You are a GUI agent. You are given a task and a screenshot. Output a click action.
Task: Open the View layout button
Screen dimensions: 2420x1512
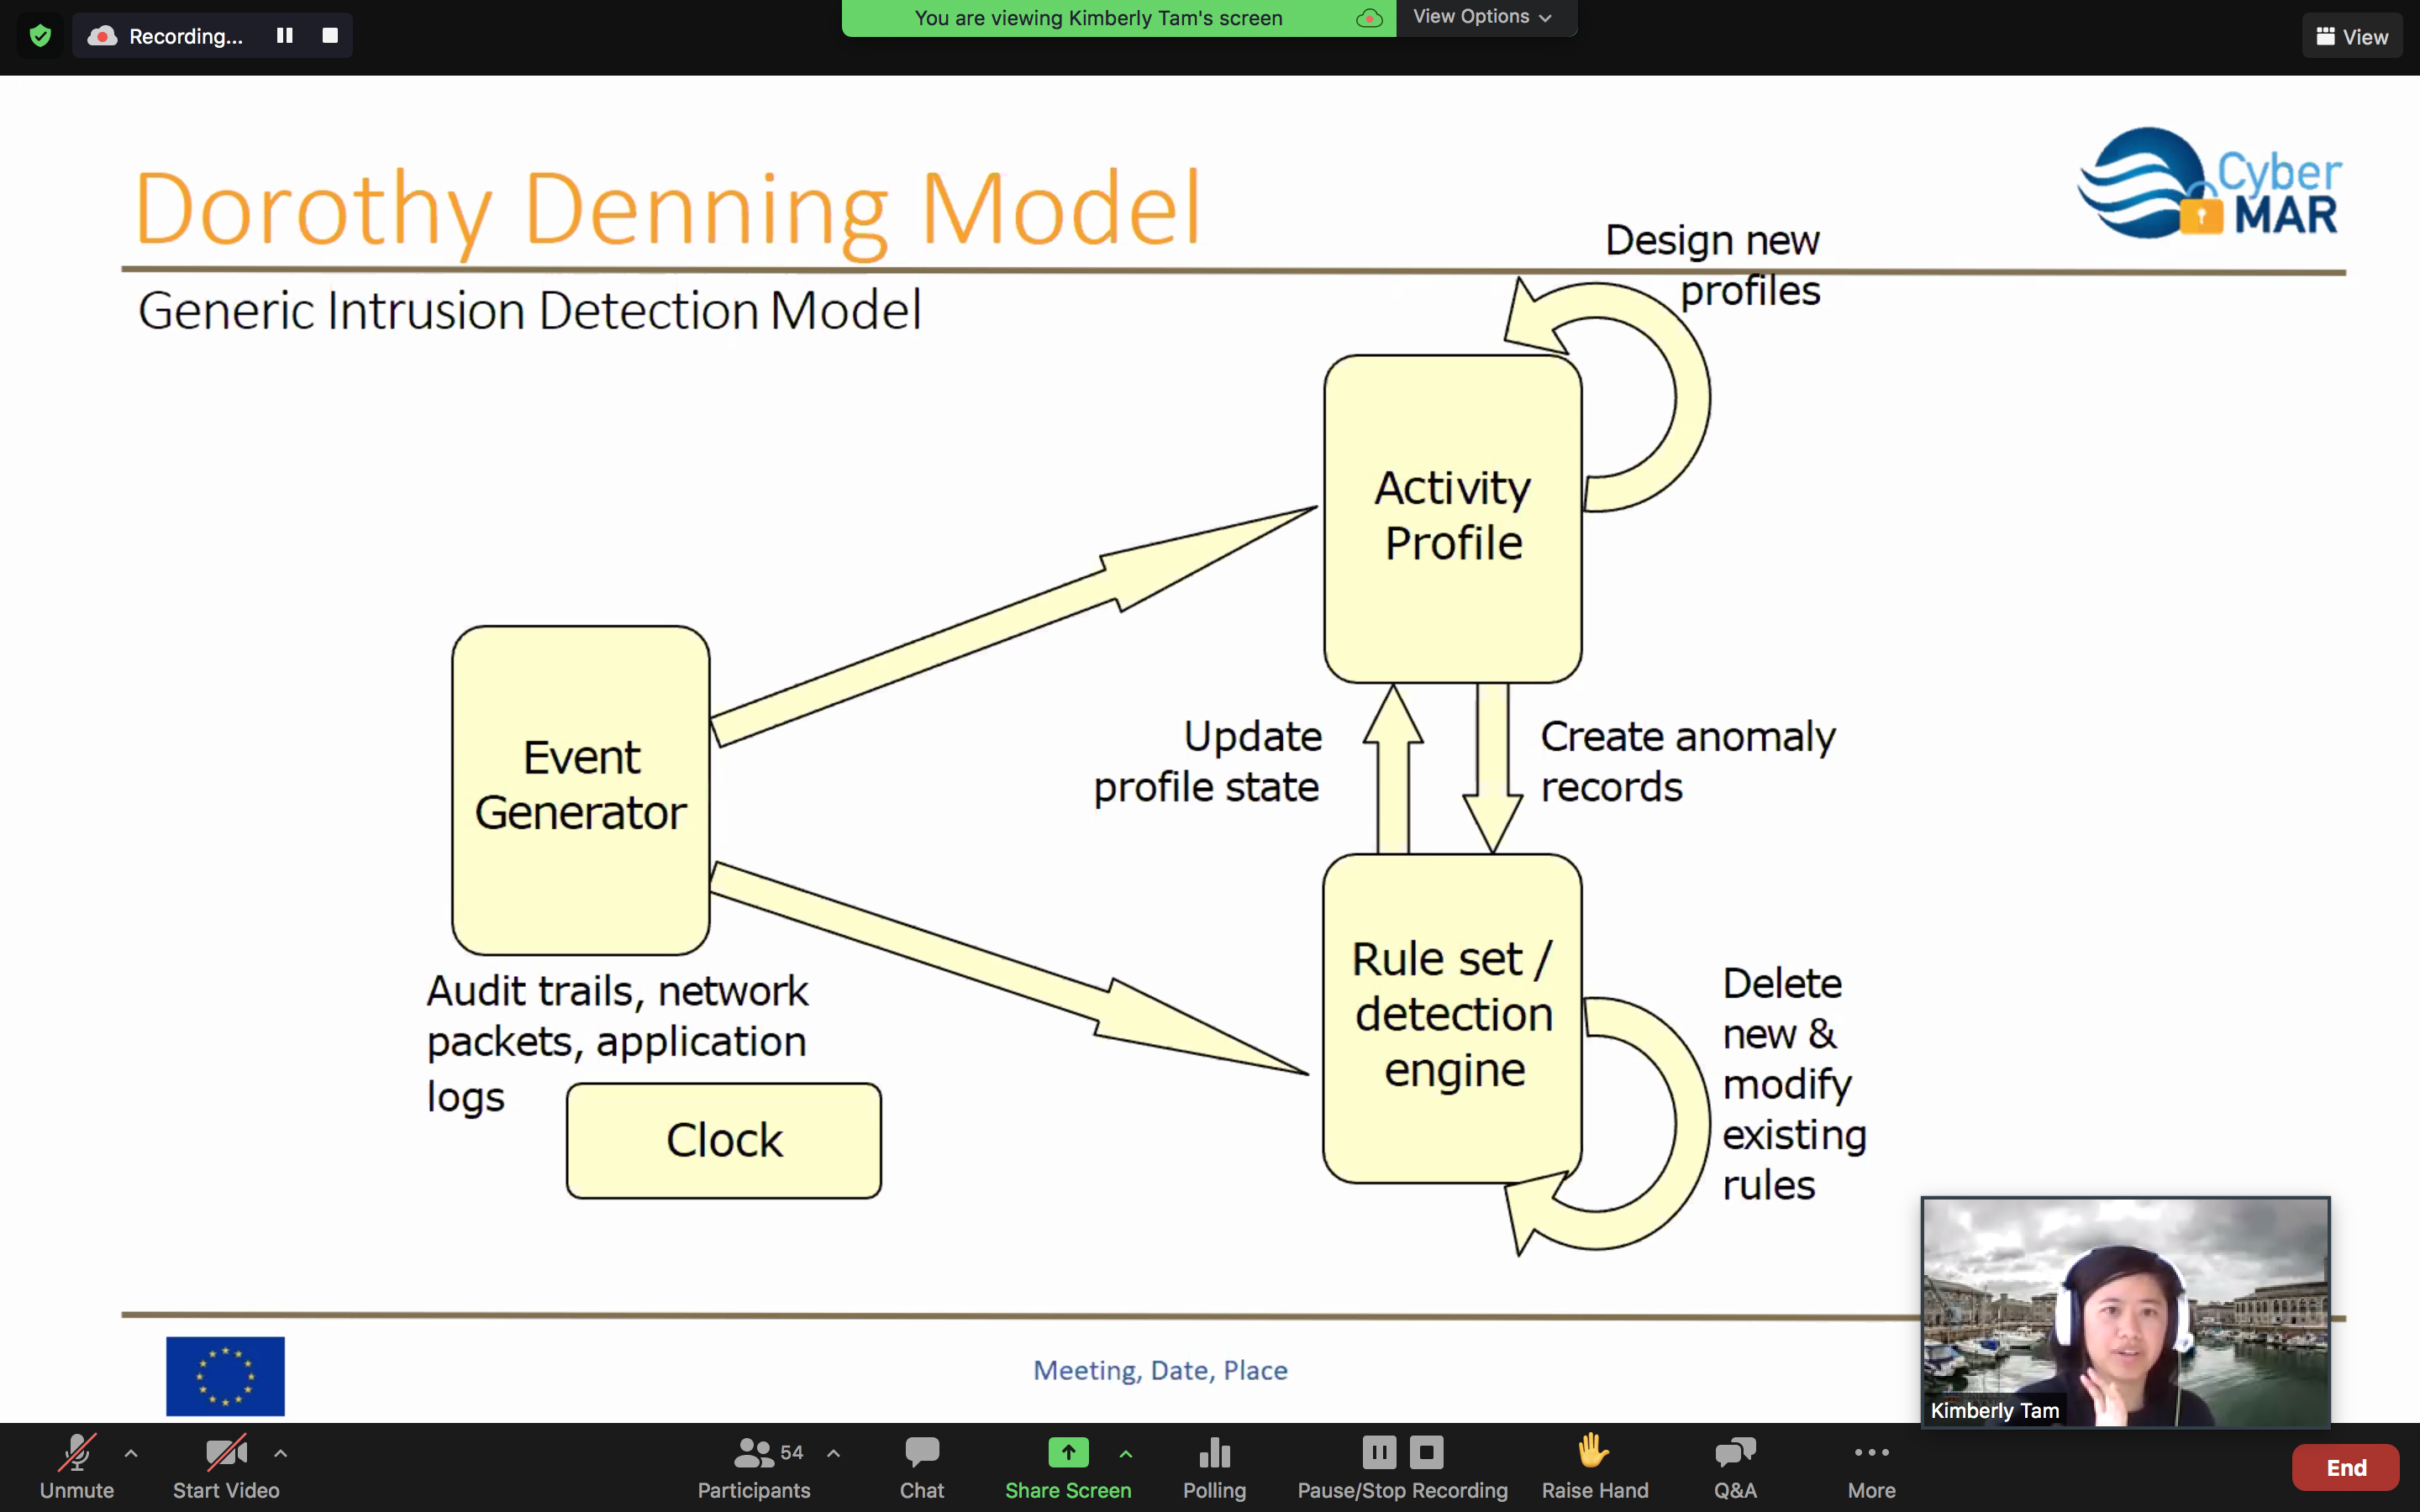[2352, 37]
